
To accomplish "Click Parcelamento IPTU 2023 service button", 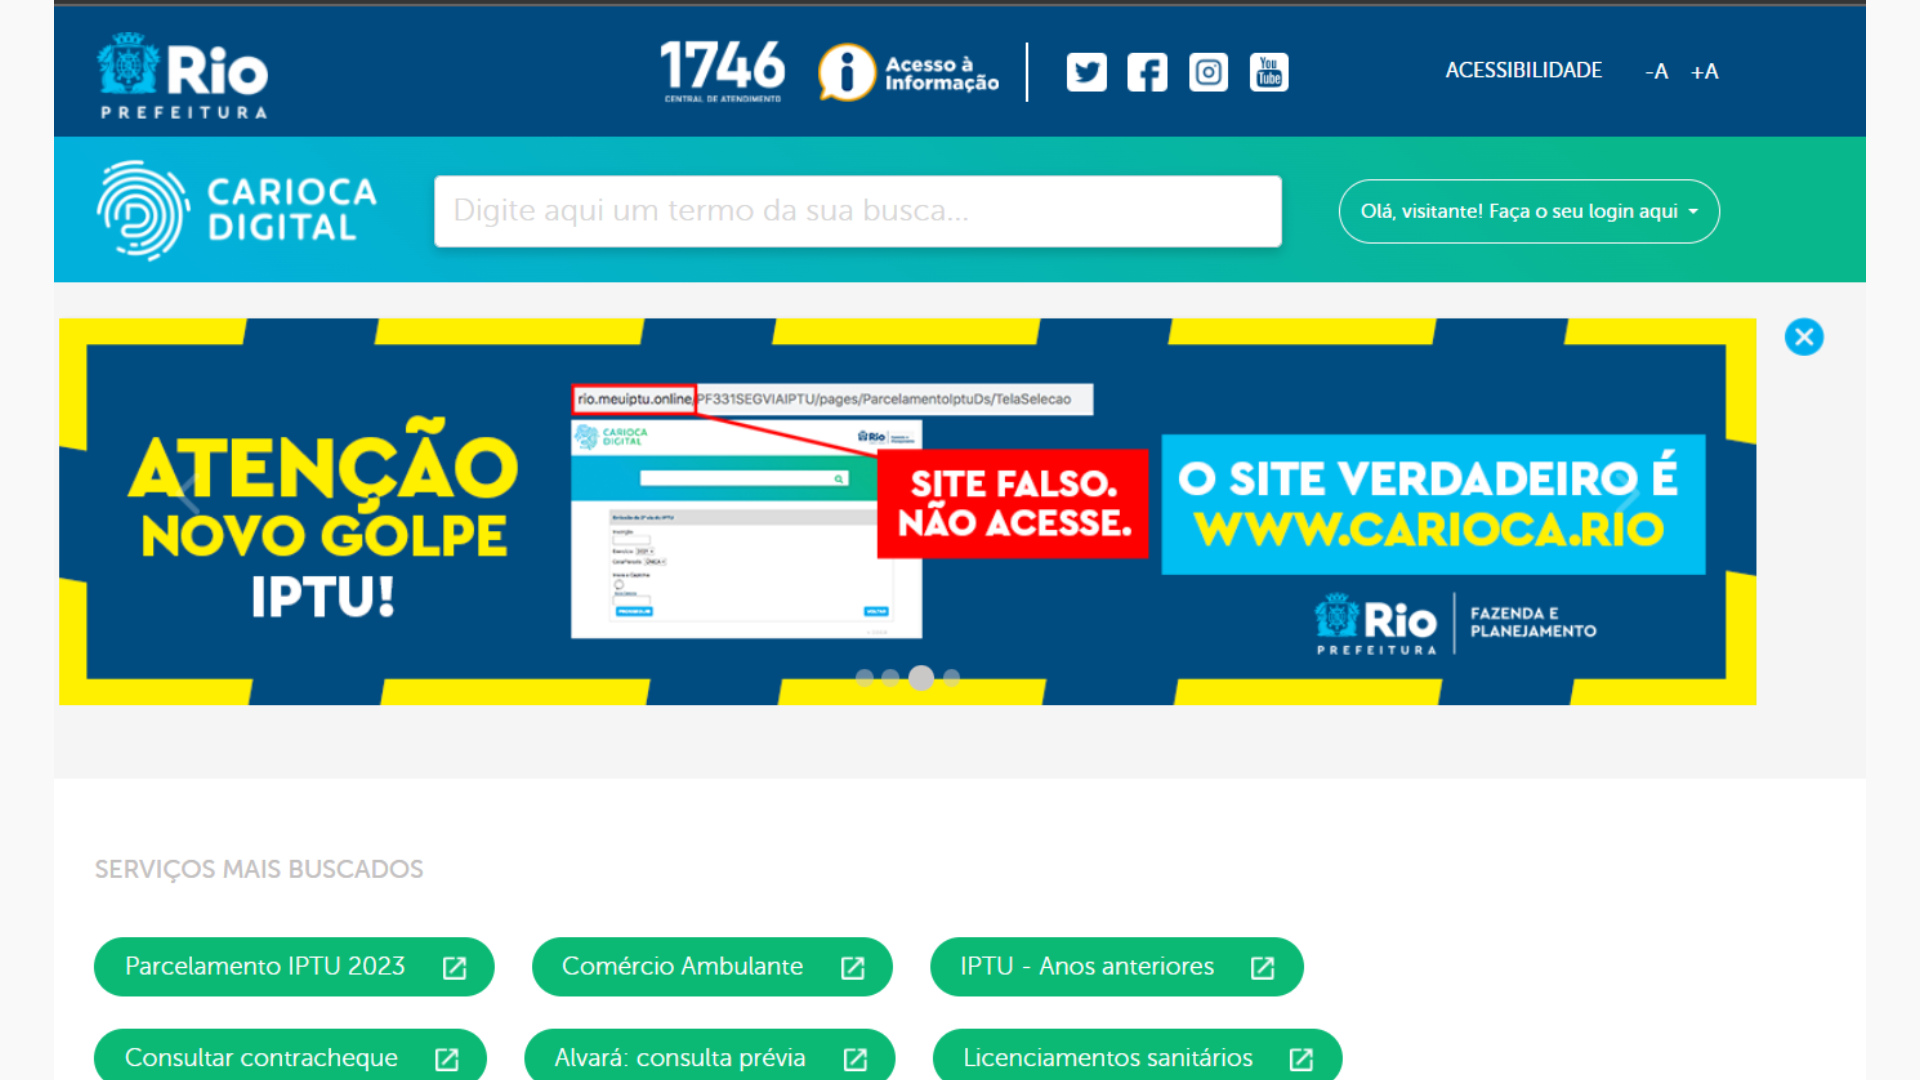I will pos(293,965).
